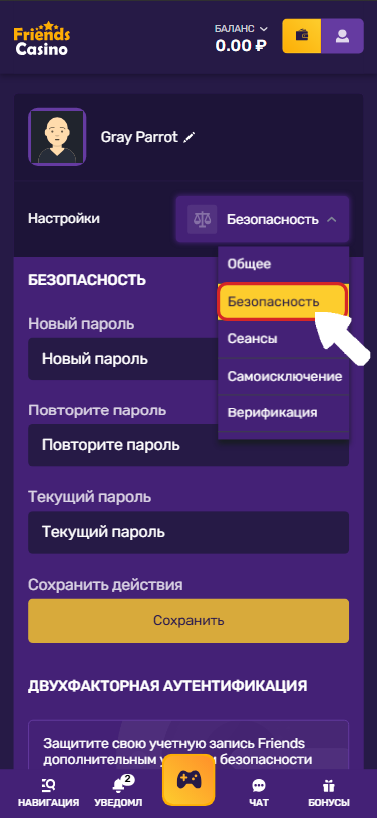
Task: Collapse the Безопасность settings dropdown
Action: point(262,220)
